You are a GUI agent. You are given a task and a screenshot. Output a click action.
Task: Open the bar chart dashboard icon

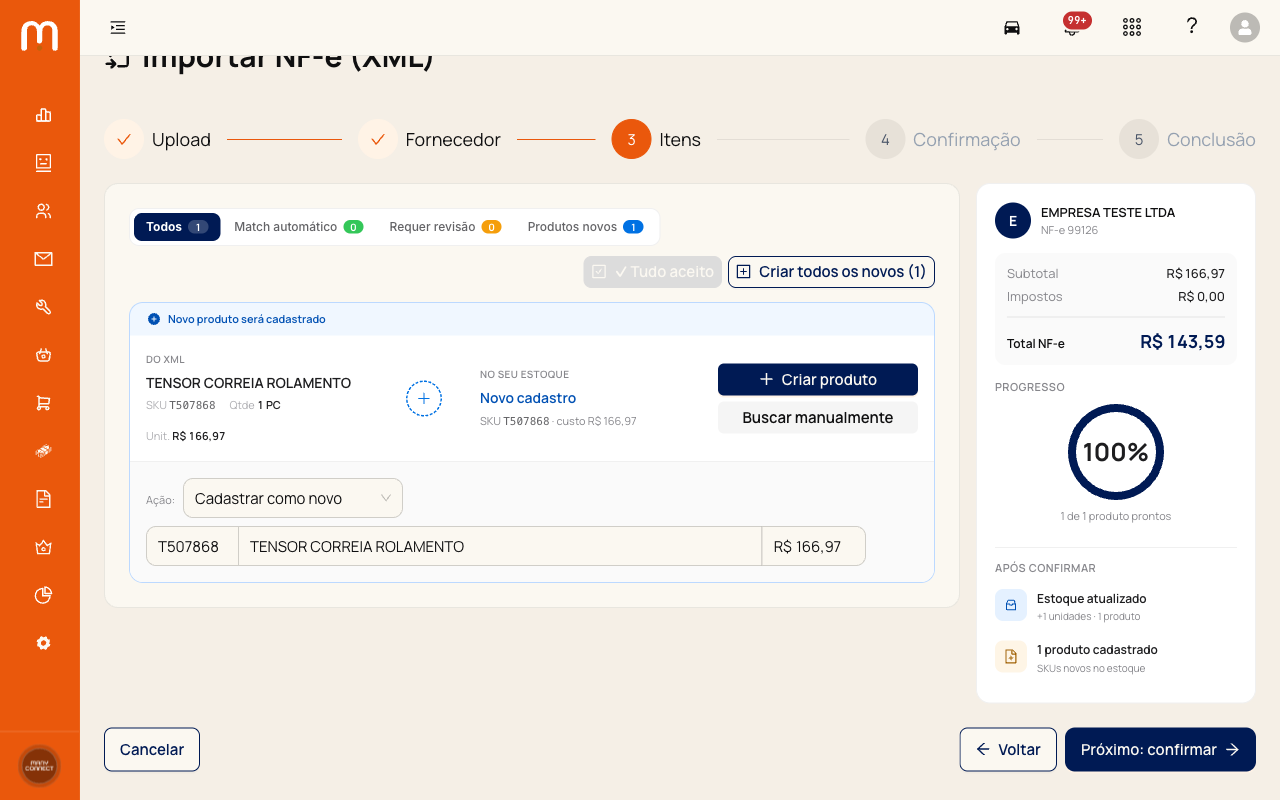[43, 114]
